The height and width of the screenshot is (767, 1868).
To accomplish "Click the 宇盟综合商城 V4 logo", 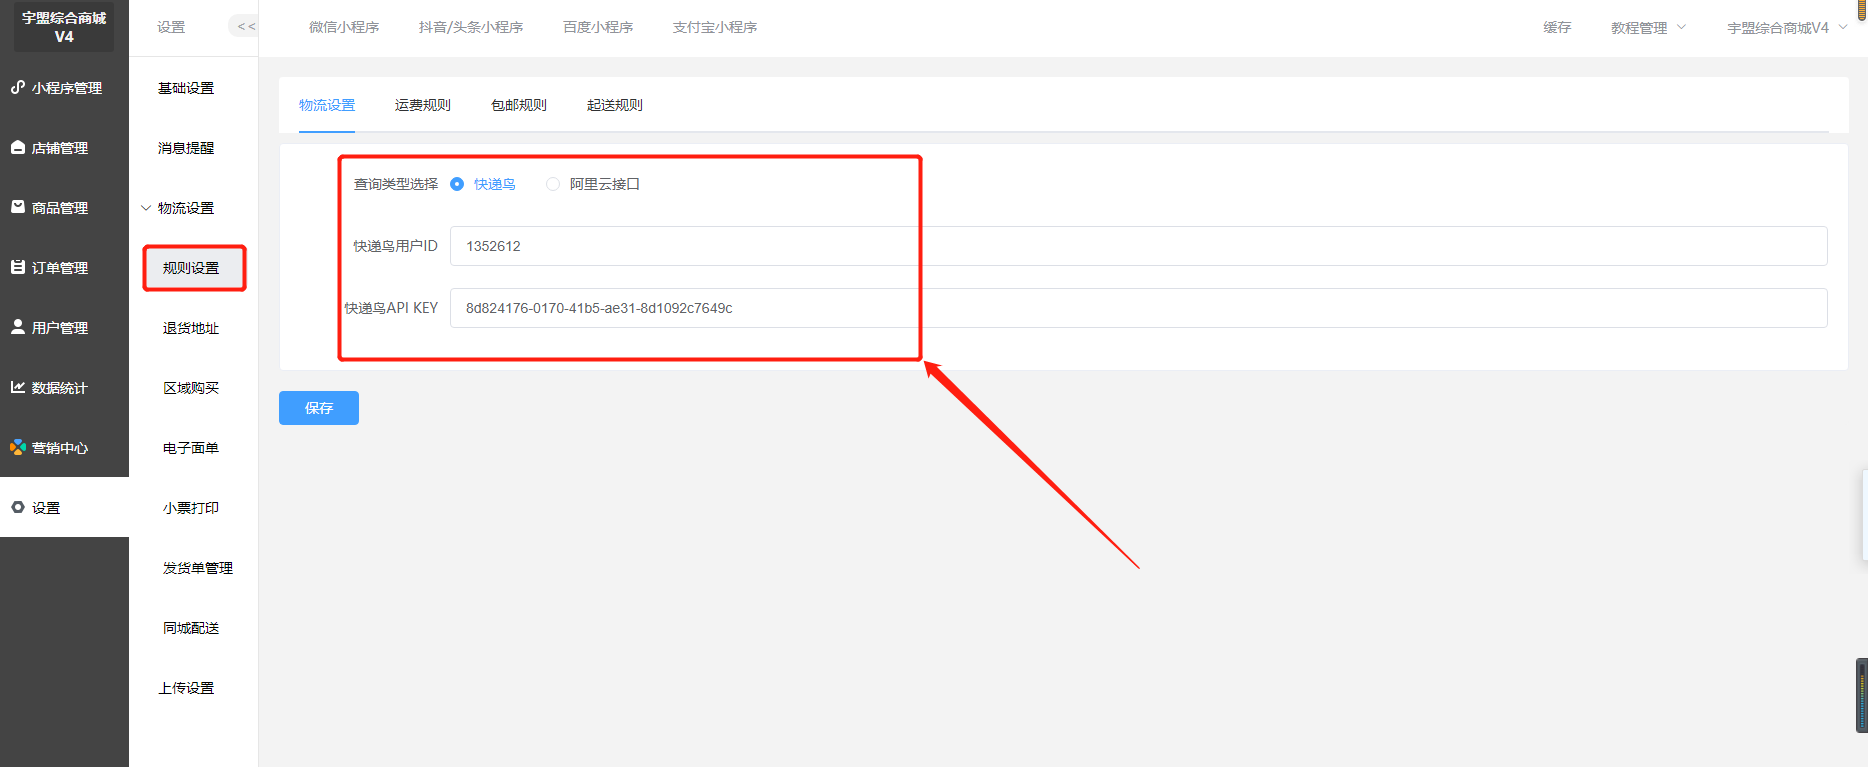I will tap(64, 27).
